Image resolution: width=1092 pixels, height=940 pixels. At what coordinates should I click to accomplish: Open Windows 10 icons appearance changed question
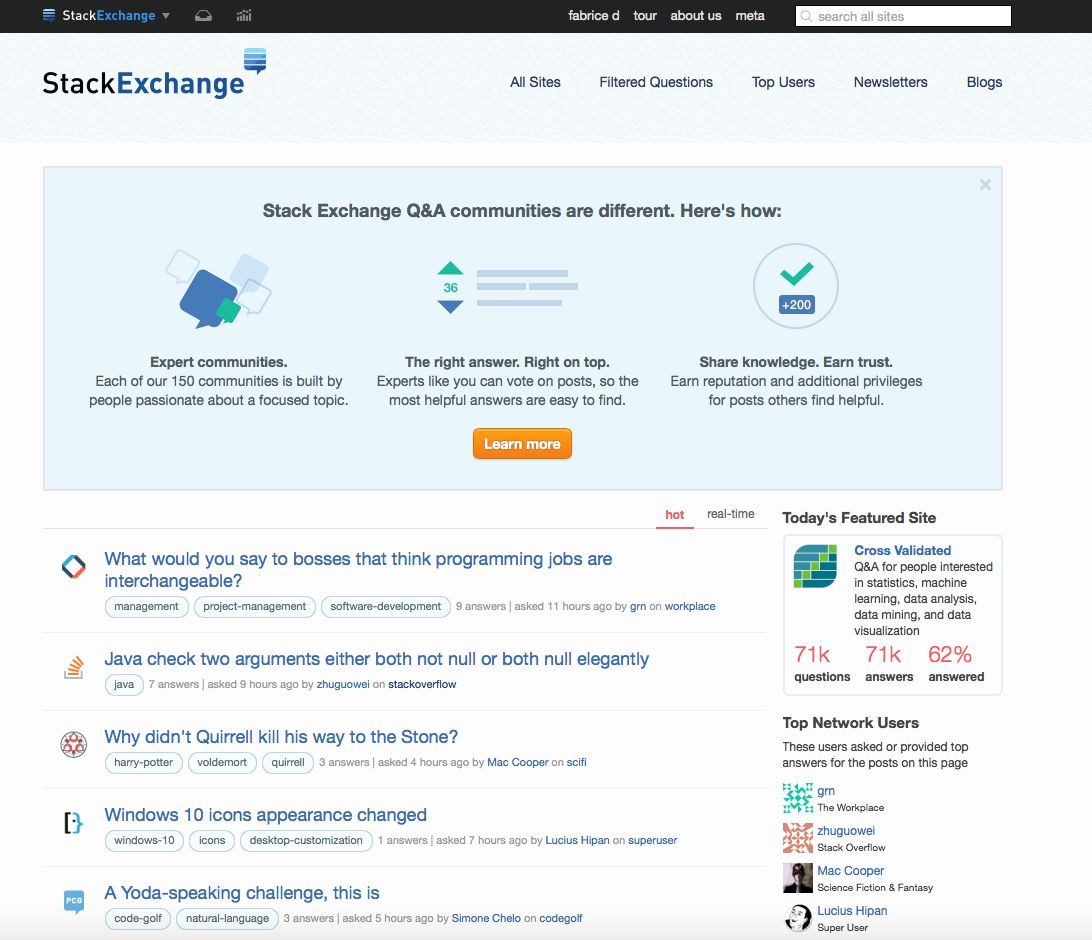click(x=265, y=815)
